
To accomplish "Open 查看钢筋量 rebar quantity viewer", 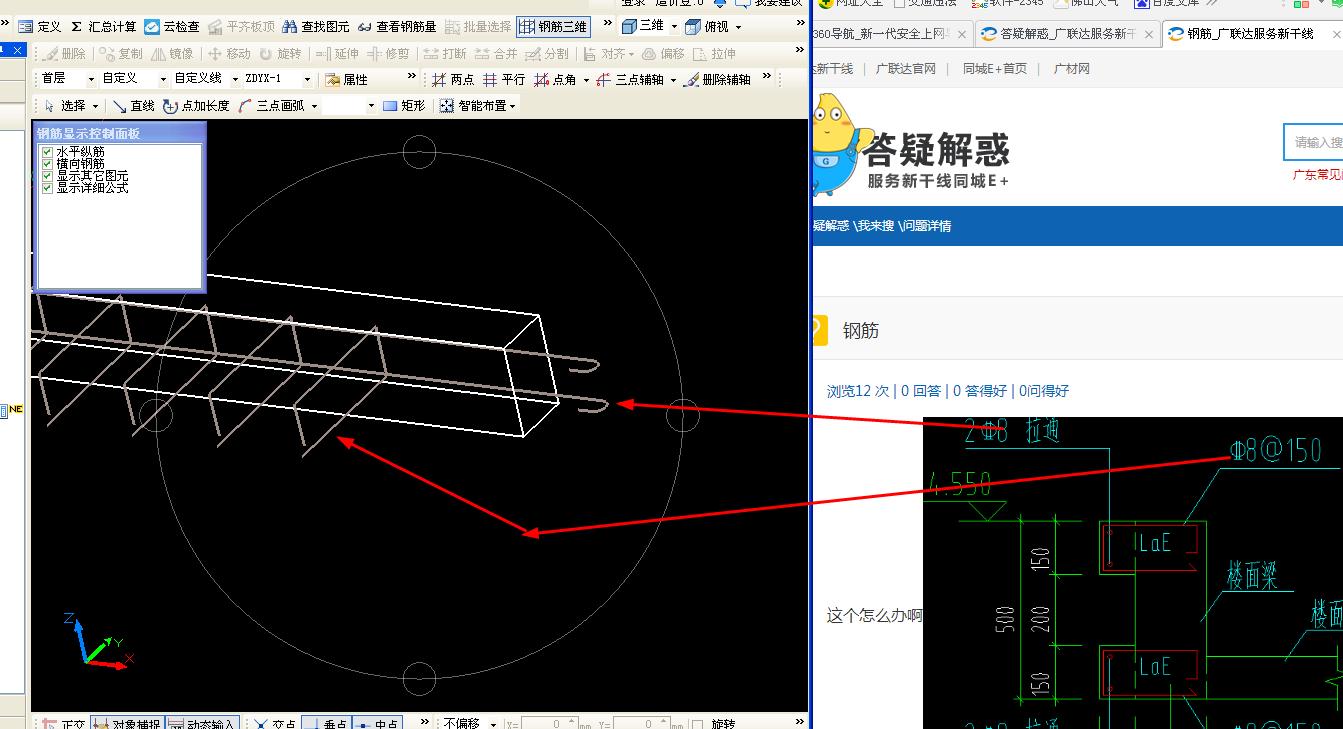I will pyautogui.click(x=397, y=27).
